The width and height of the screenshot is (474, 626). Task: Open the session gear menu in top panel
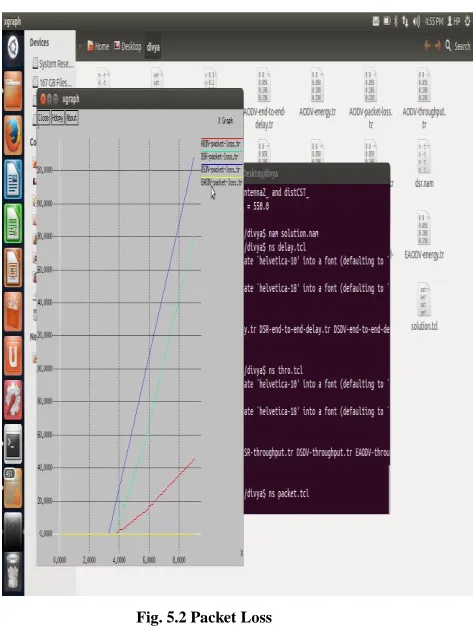(468, 21)
